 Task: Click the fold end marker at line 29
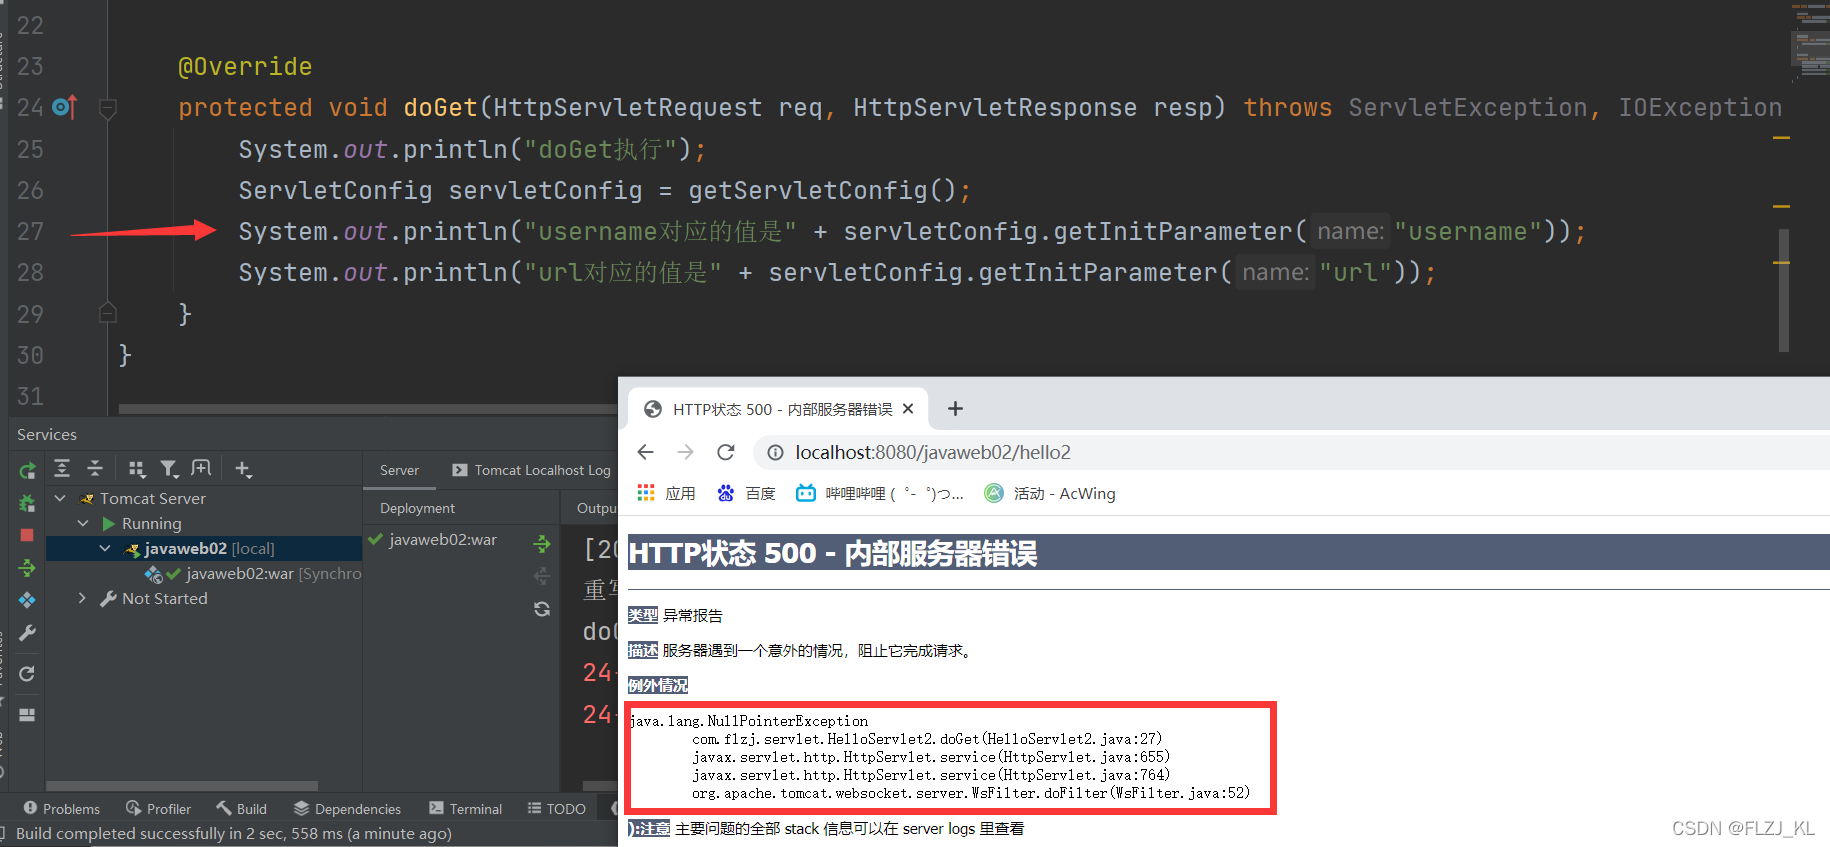click(x=108, y=313)
